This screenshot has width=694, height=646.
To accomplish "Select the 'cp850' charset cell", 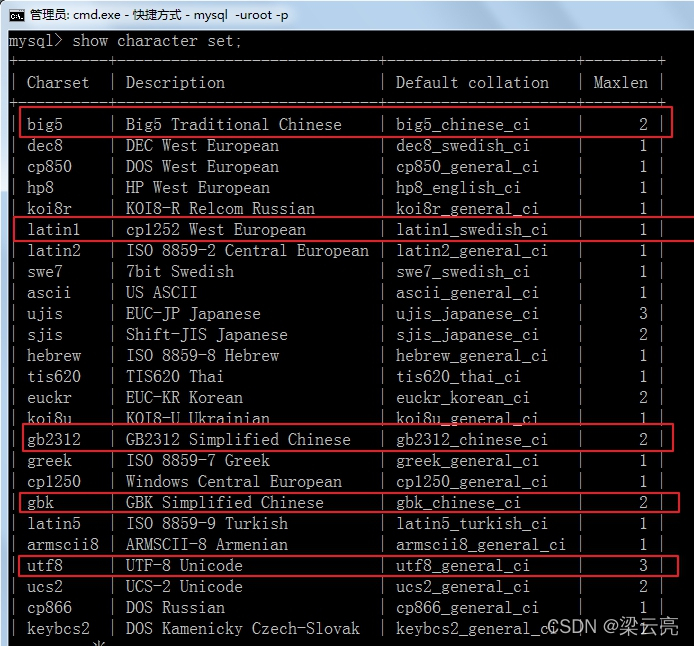I will click(49, 167).
